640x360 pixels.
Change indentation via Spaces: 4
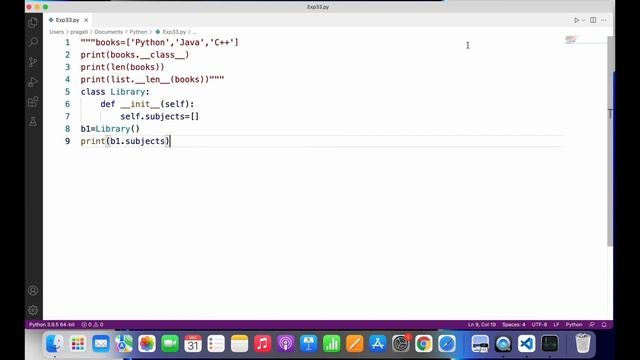tap(514, 324)
